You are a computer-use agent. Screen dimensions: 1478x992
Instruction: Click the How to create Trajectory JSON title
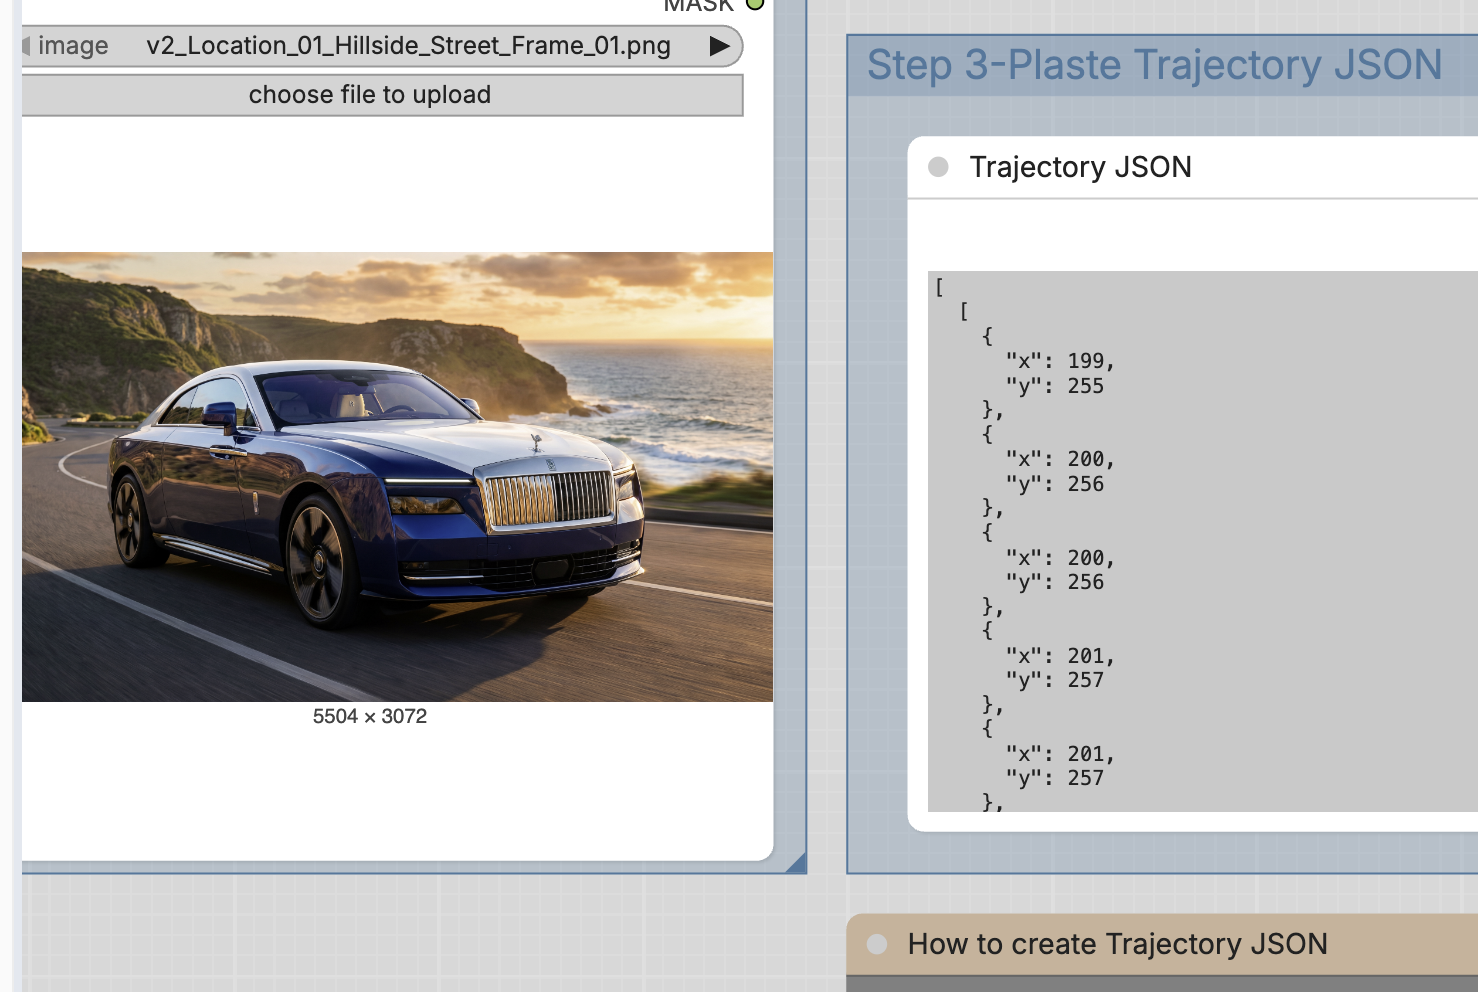tap(1117, 944)
